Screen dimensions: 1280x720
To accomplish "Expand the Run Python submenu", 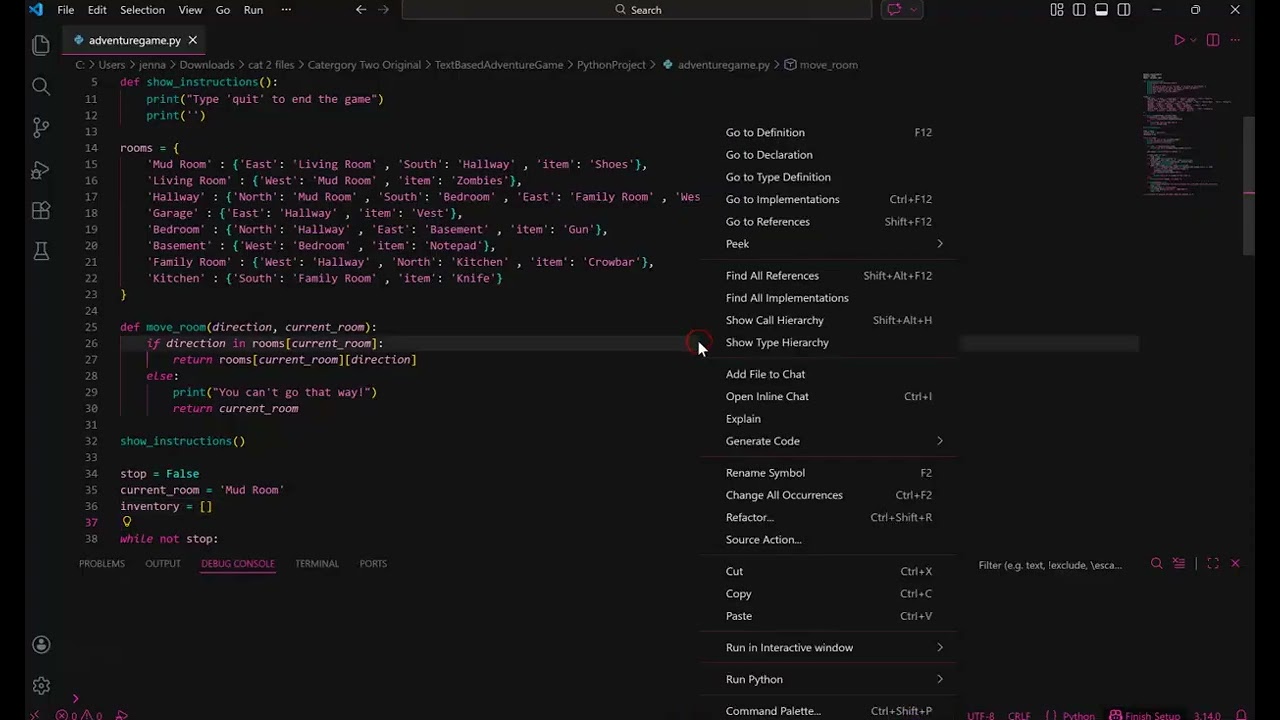I will click(x=829, y=680).
